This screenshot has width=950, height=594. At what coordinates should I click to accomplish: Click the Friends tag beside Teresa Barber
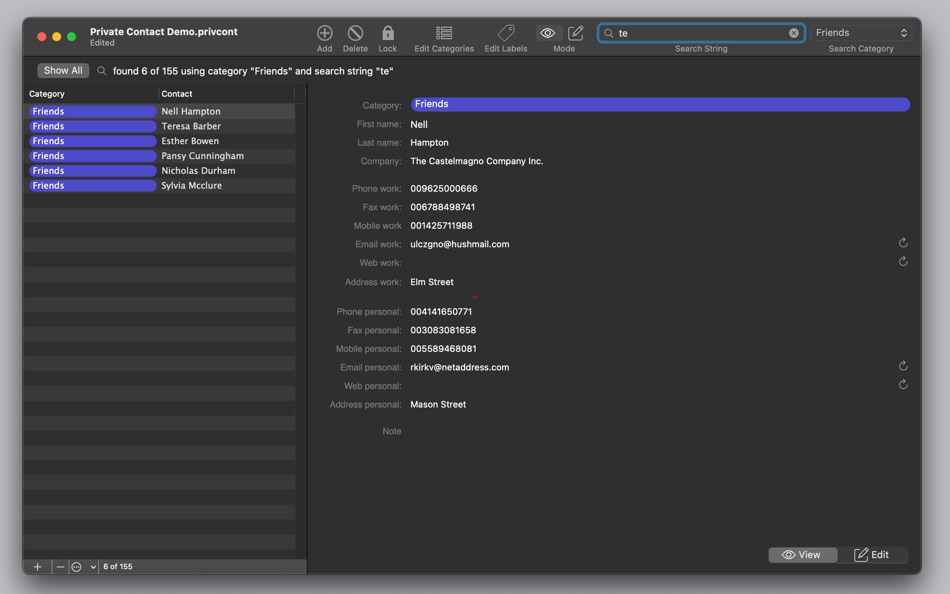(93, 126)
